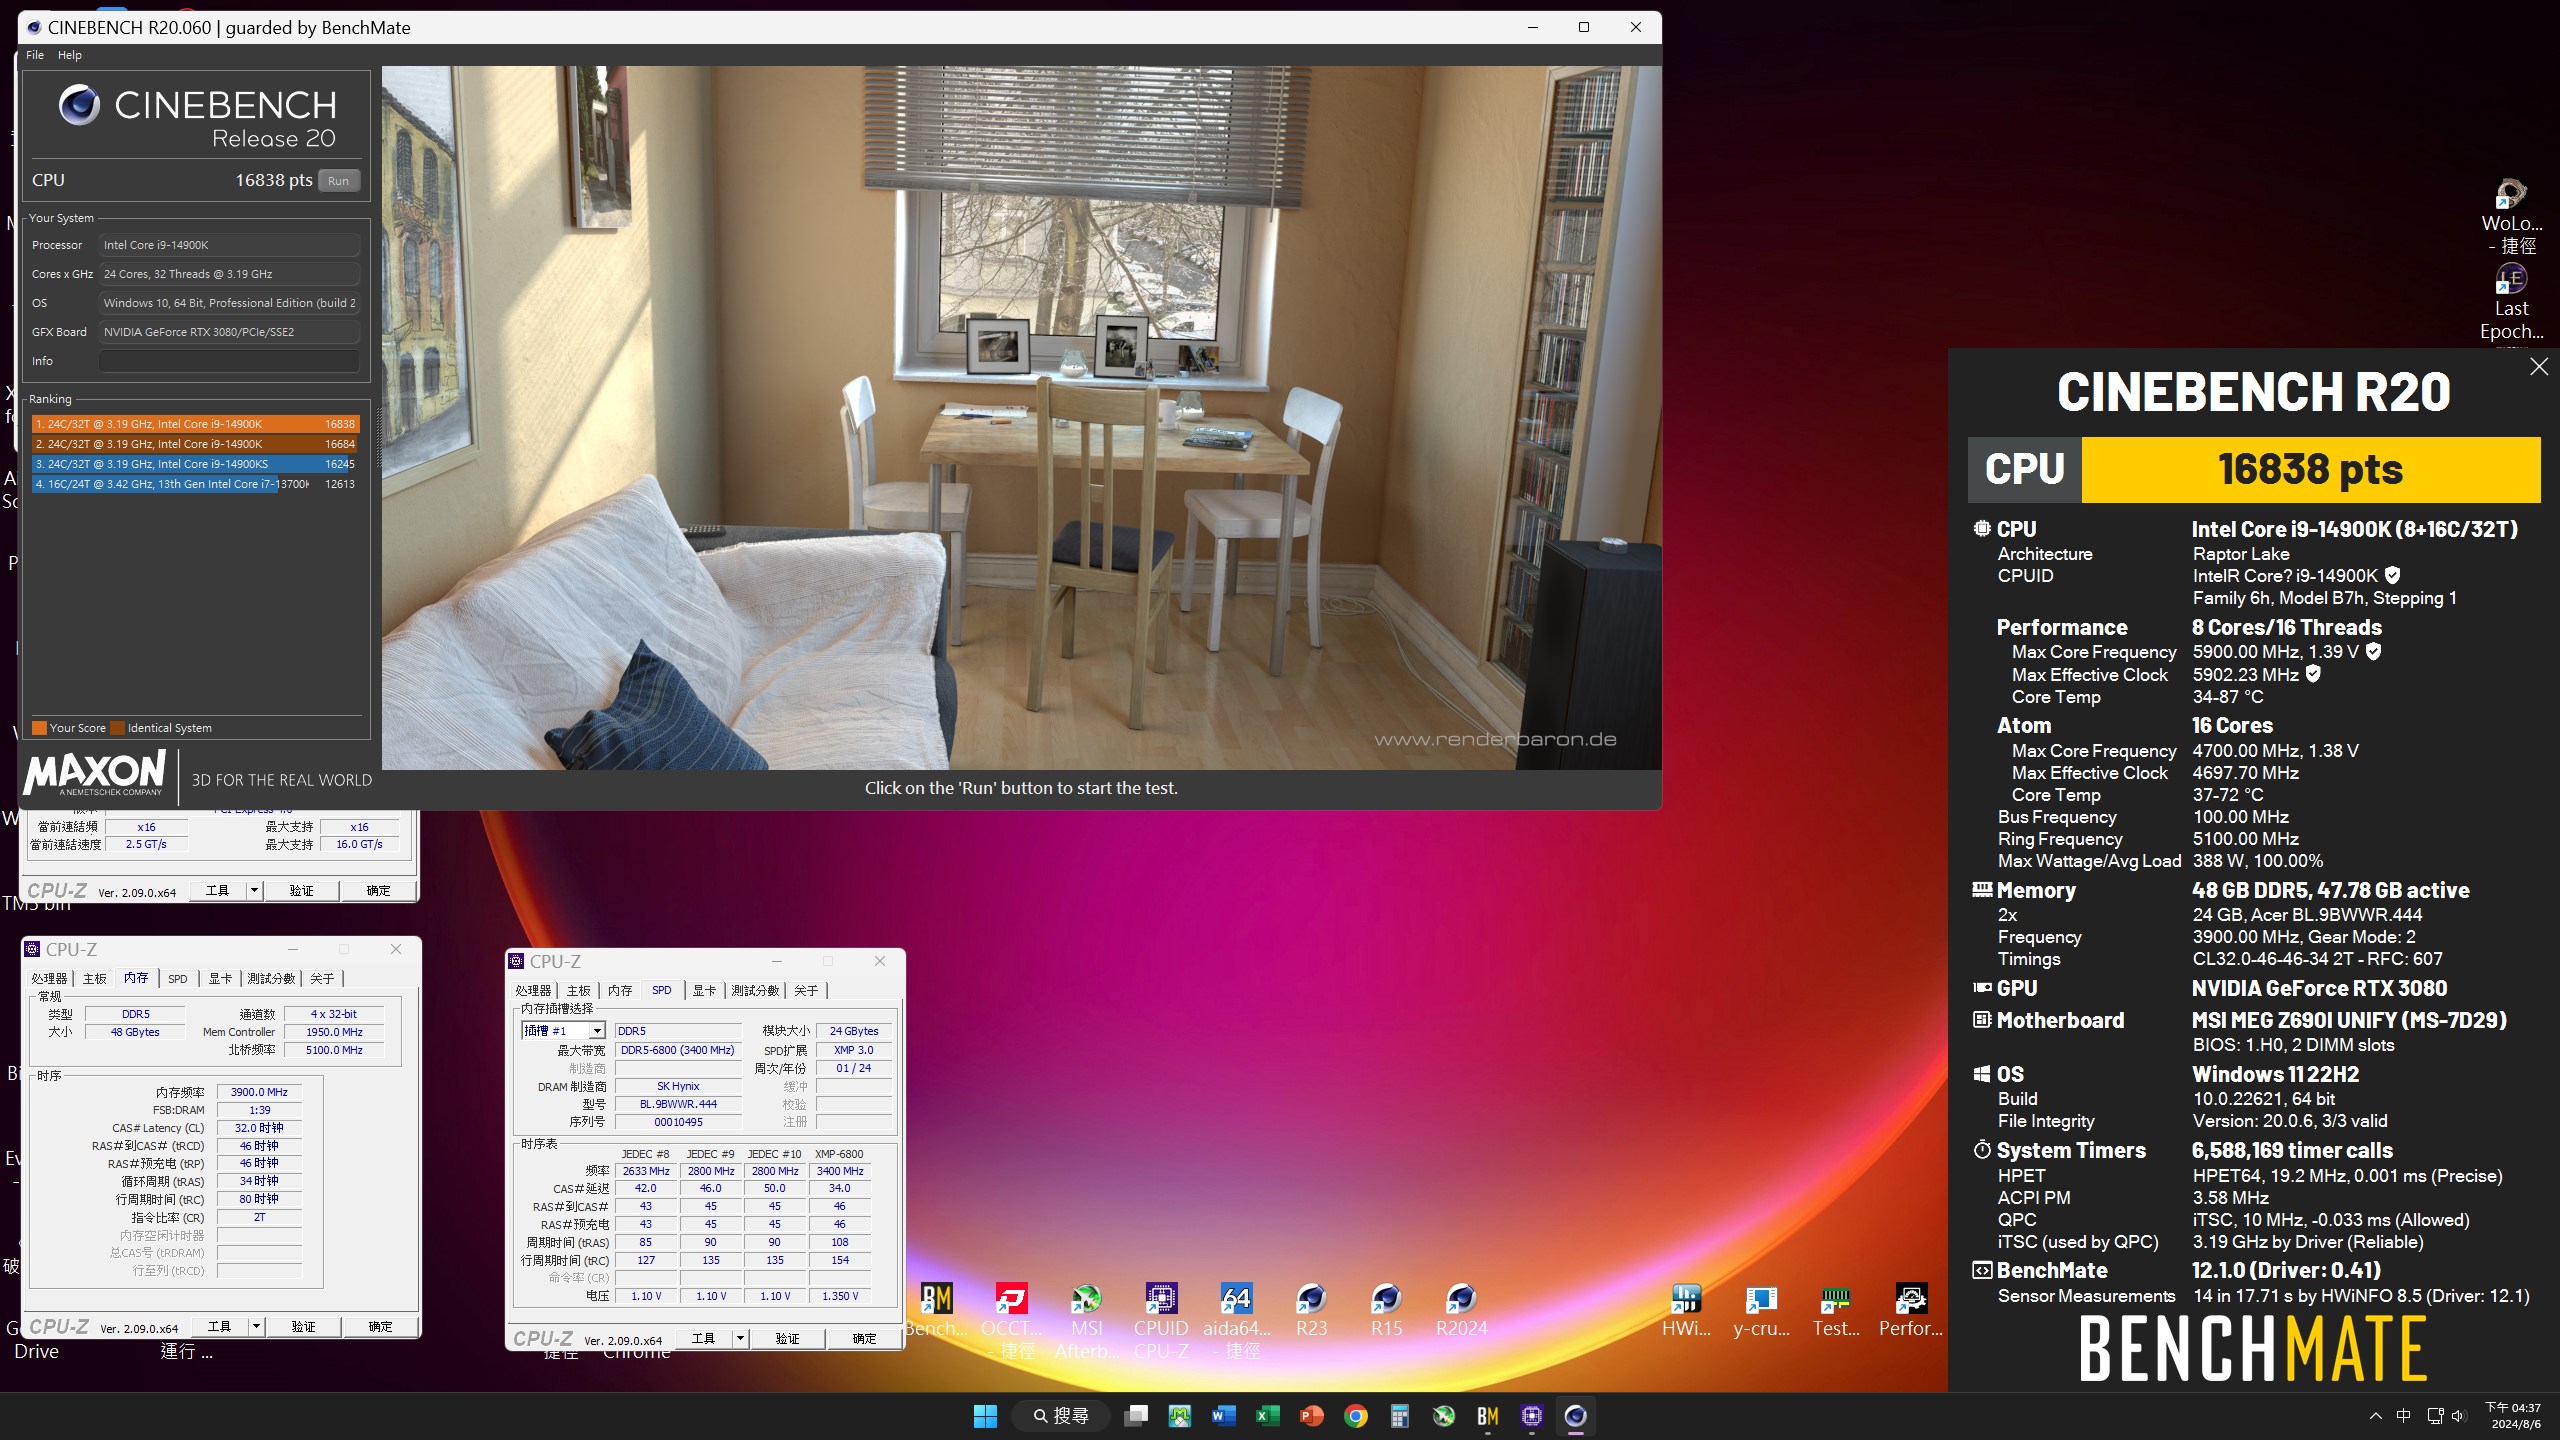Select ranking row 2 scoring 16684
This screenshot has width=2560, height=1440.
click(x=195, y=444)
